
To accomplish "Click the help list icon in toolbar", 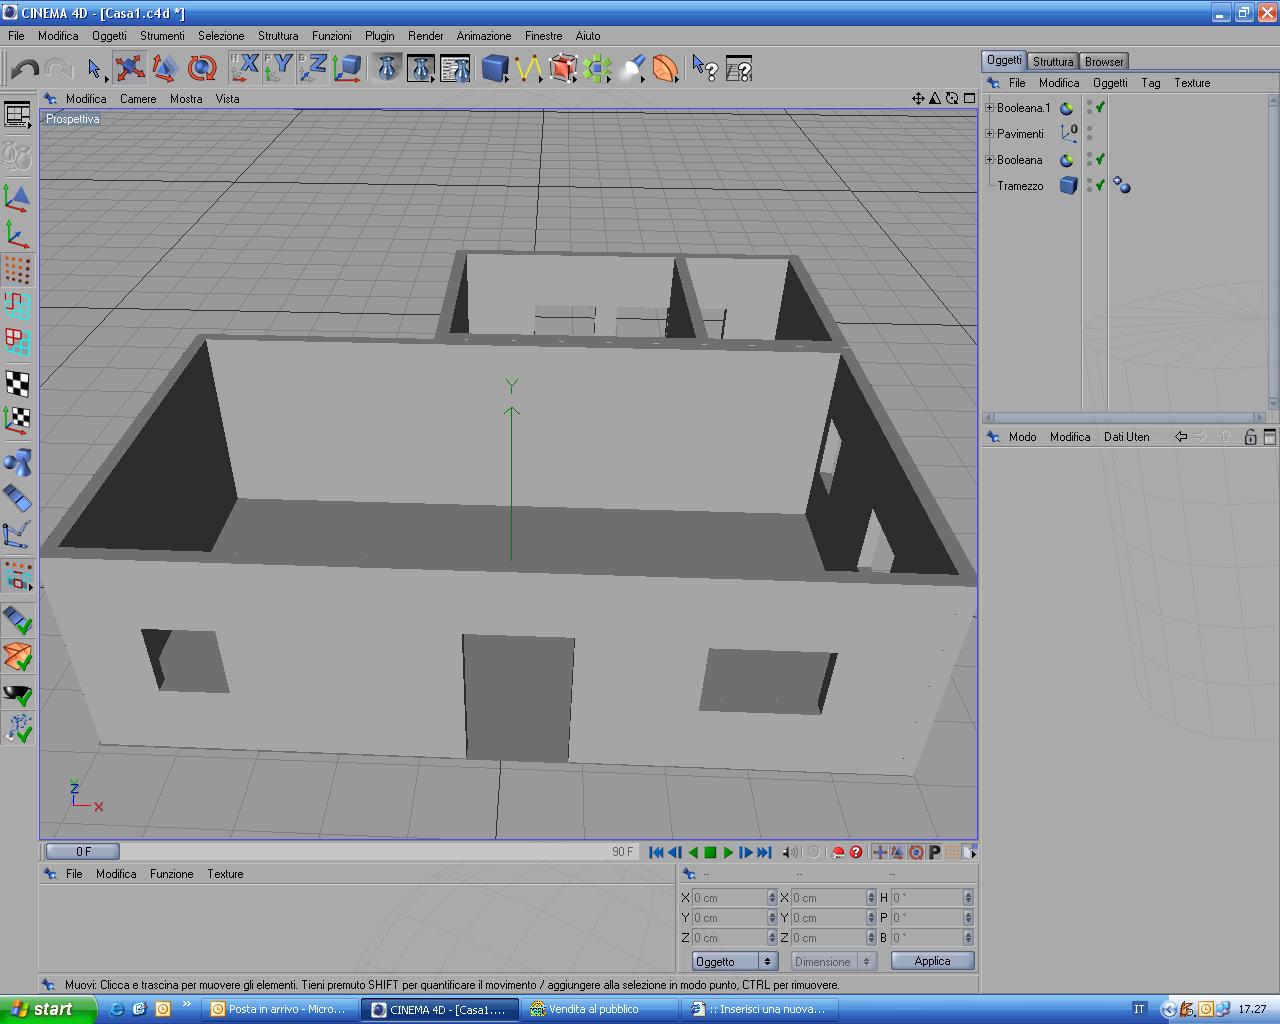I will 739,68.
